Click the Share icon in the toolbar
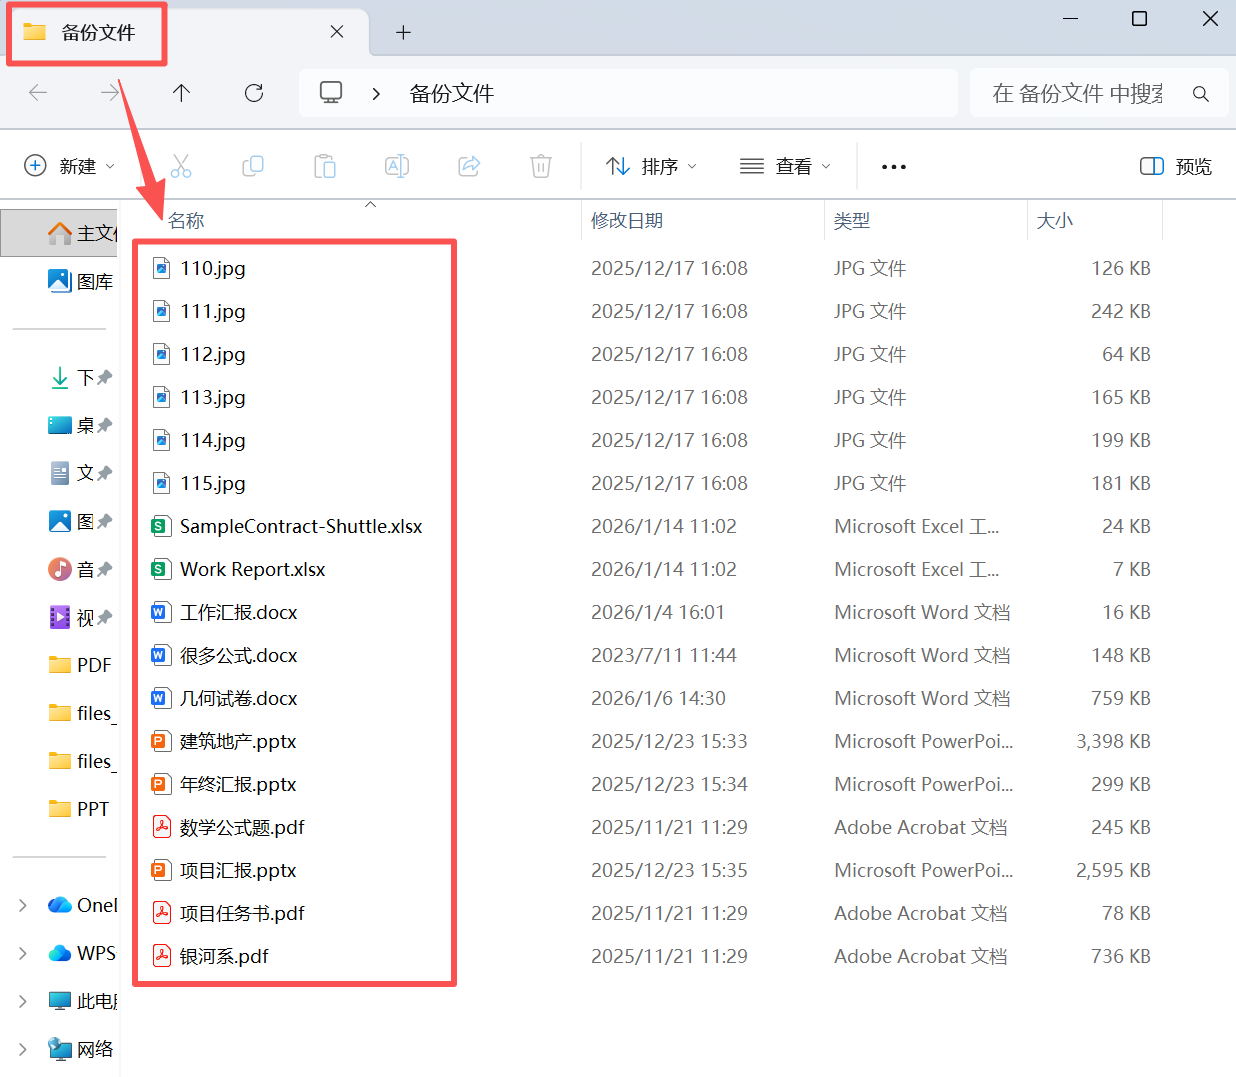 [x=469, y=166]
